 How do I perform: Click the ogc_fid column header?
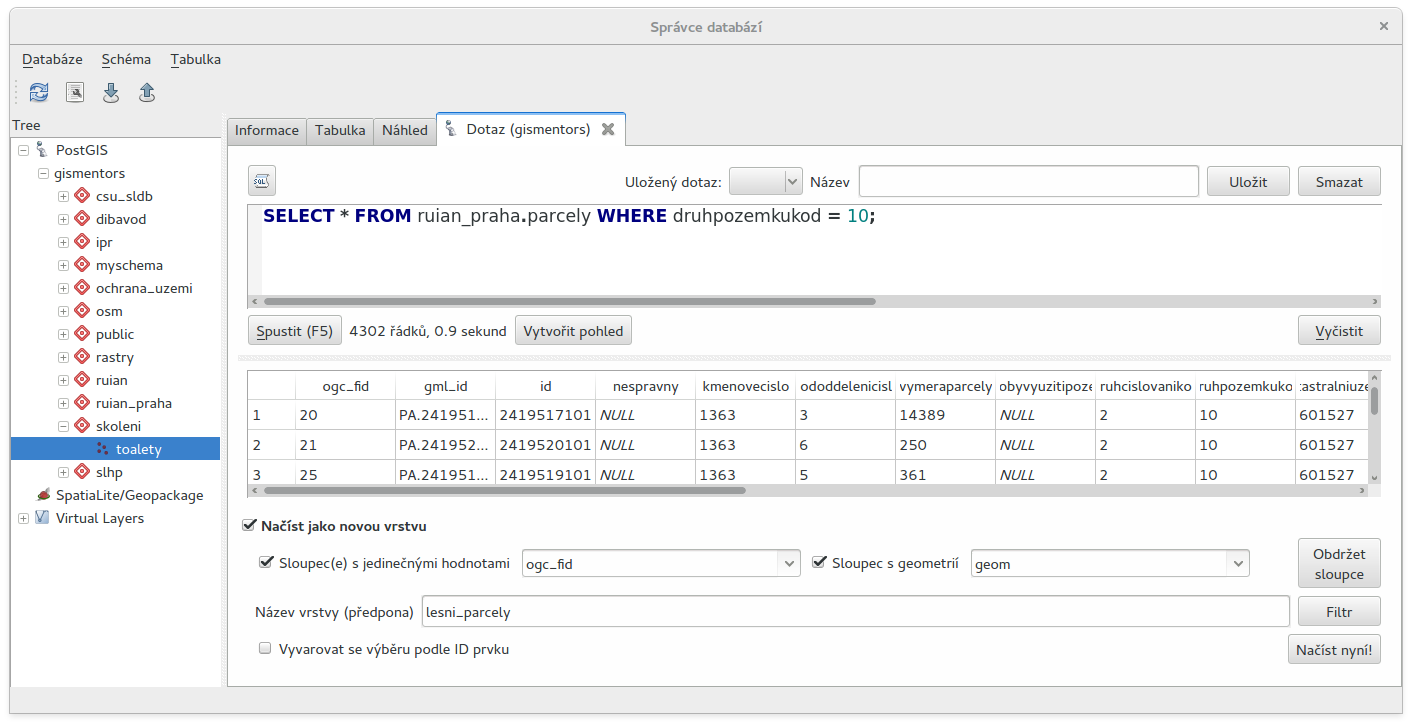pos(345,385)
